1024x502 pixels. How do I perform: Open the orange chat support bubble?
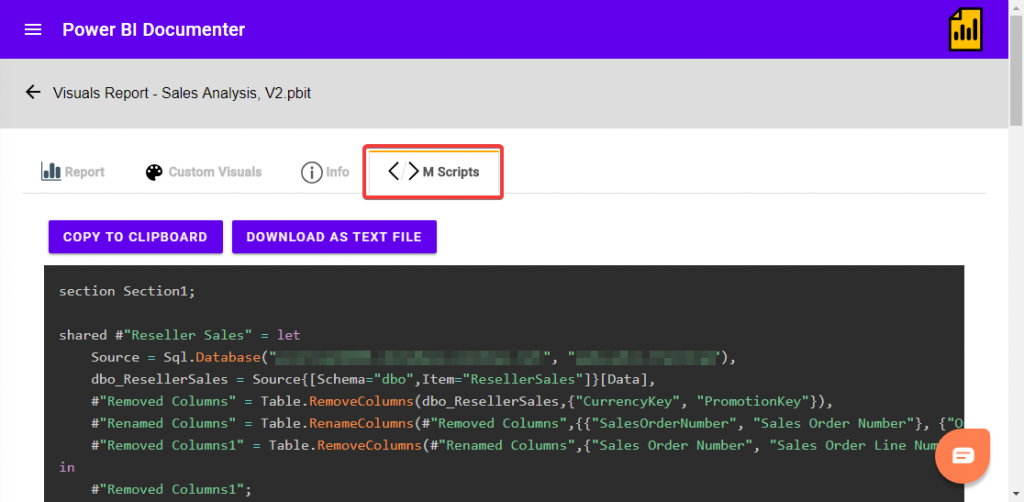963,456
